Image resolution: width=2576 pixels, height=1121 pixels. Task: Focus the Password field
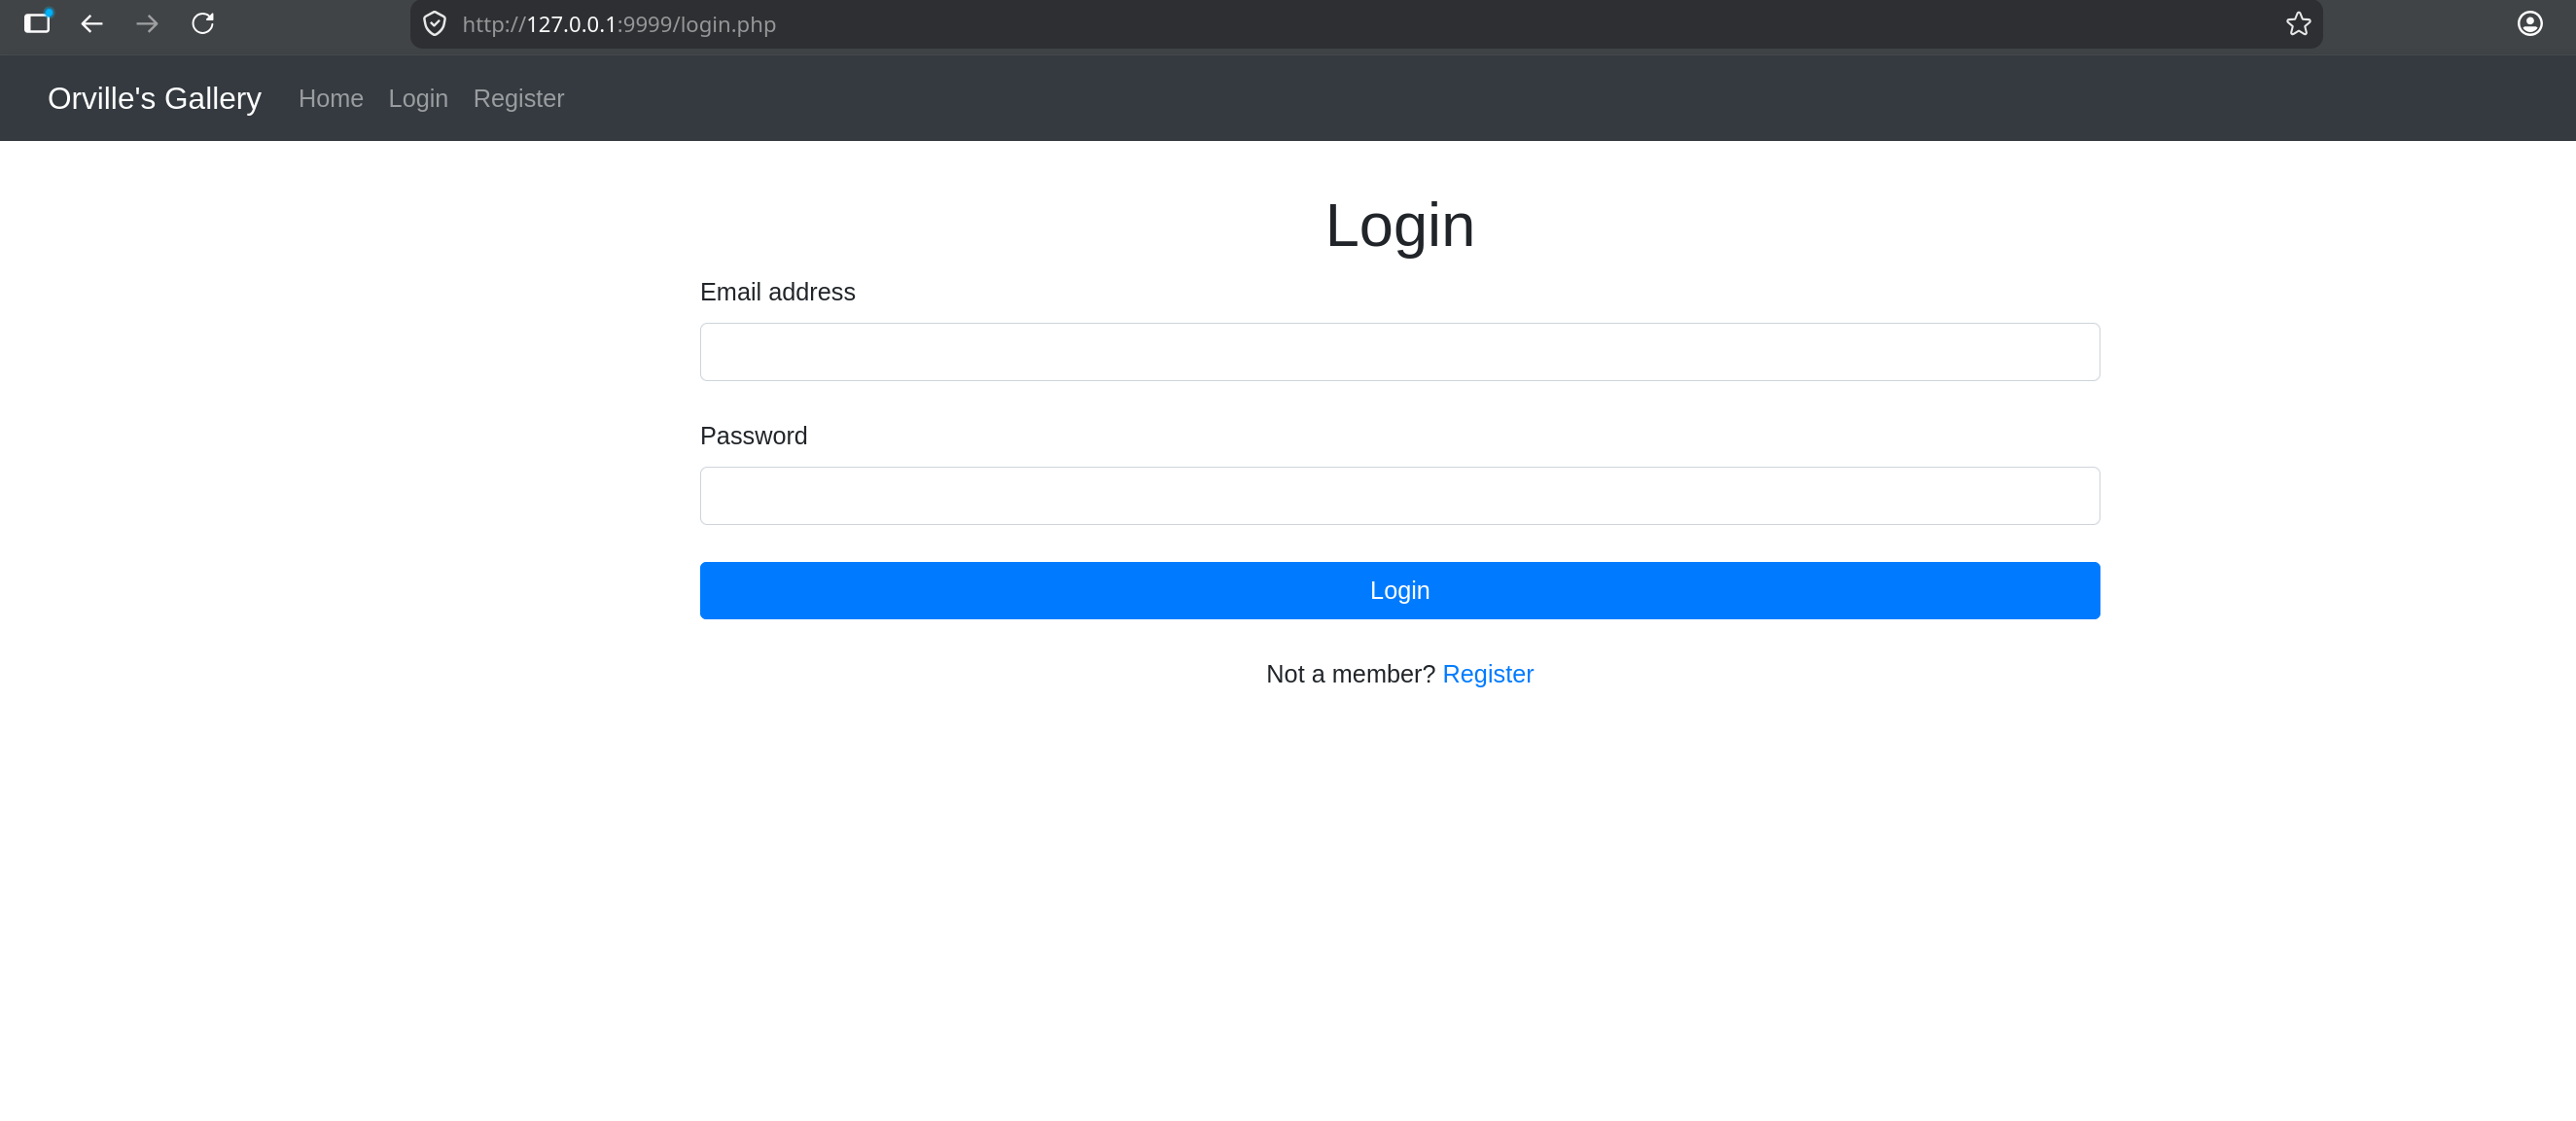pyautogui.click(x=1399, y=496)
